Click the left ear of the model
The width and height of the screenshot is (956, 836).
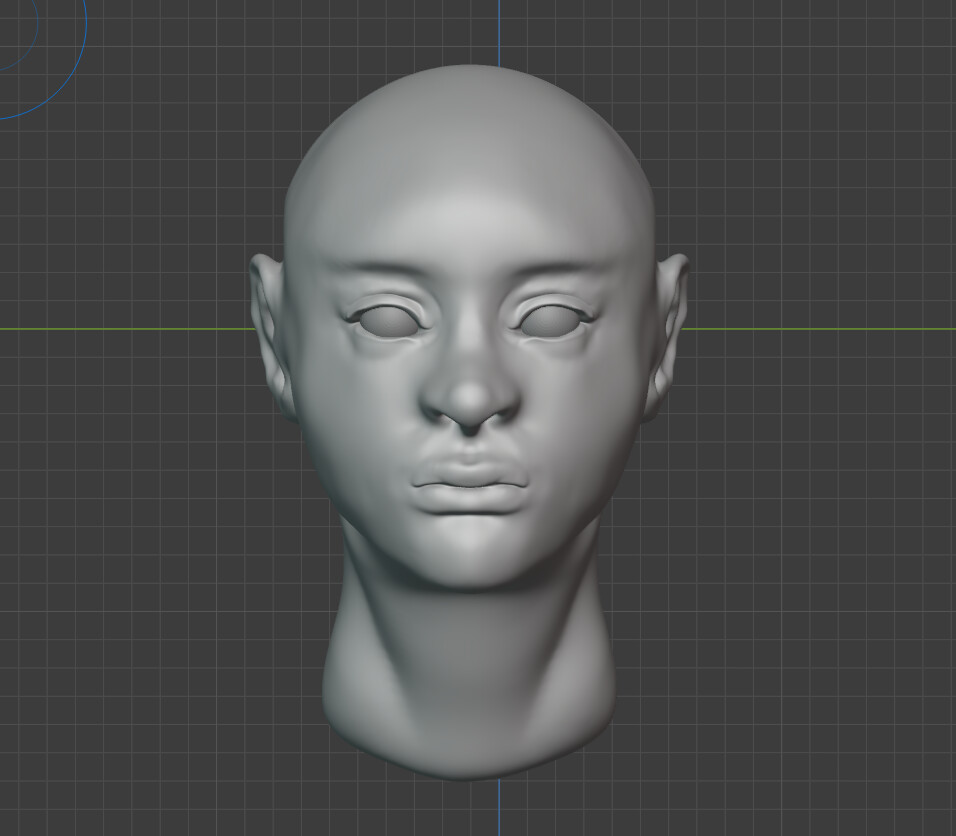(270, 320)
